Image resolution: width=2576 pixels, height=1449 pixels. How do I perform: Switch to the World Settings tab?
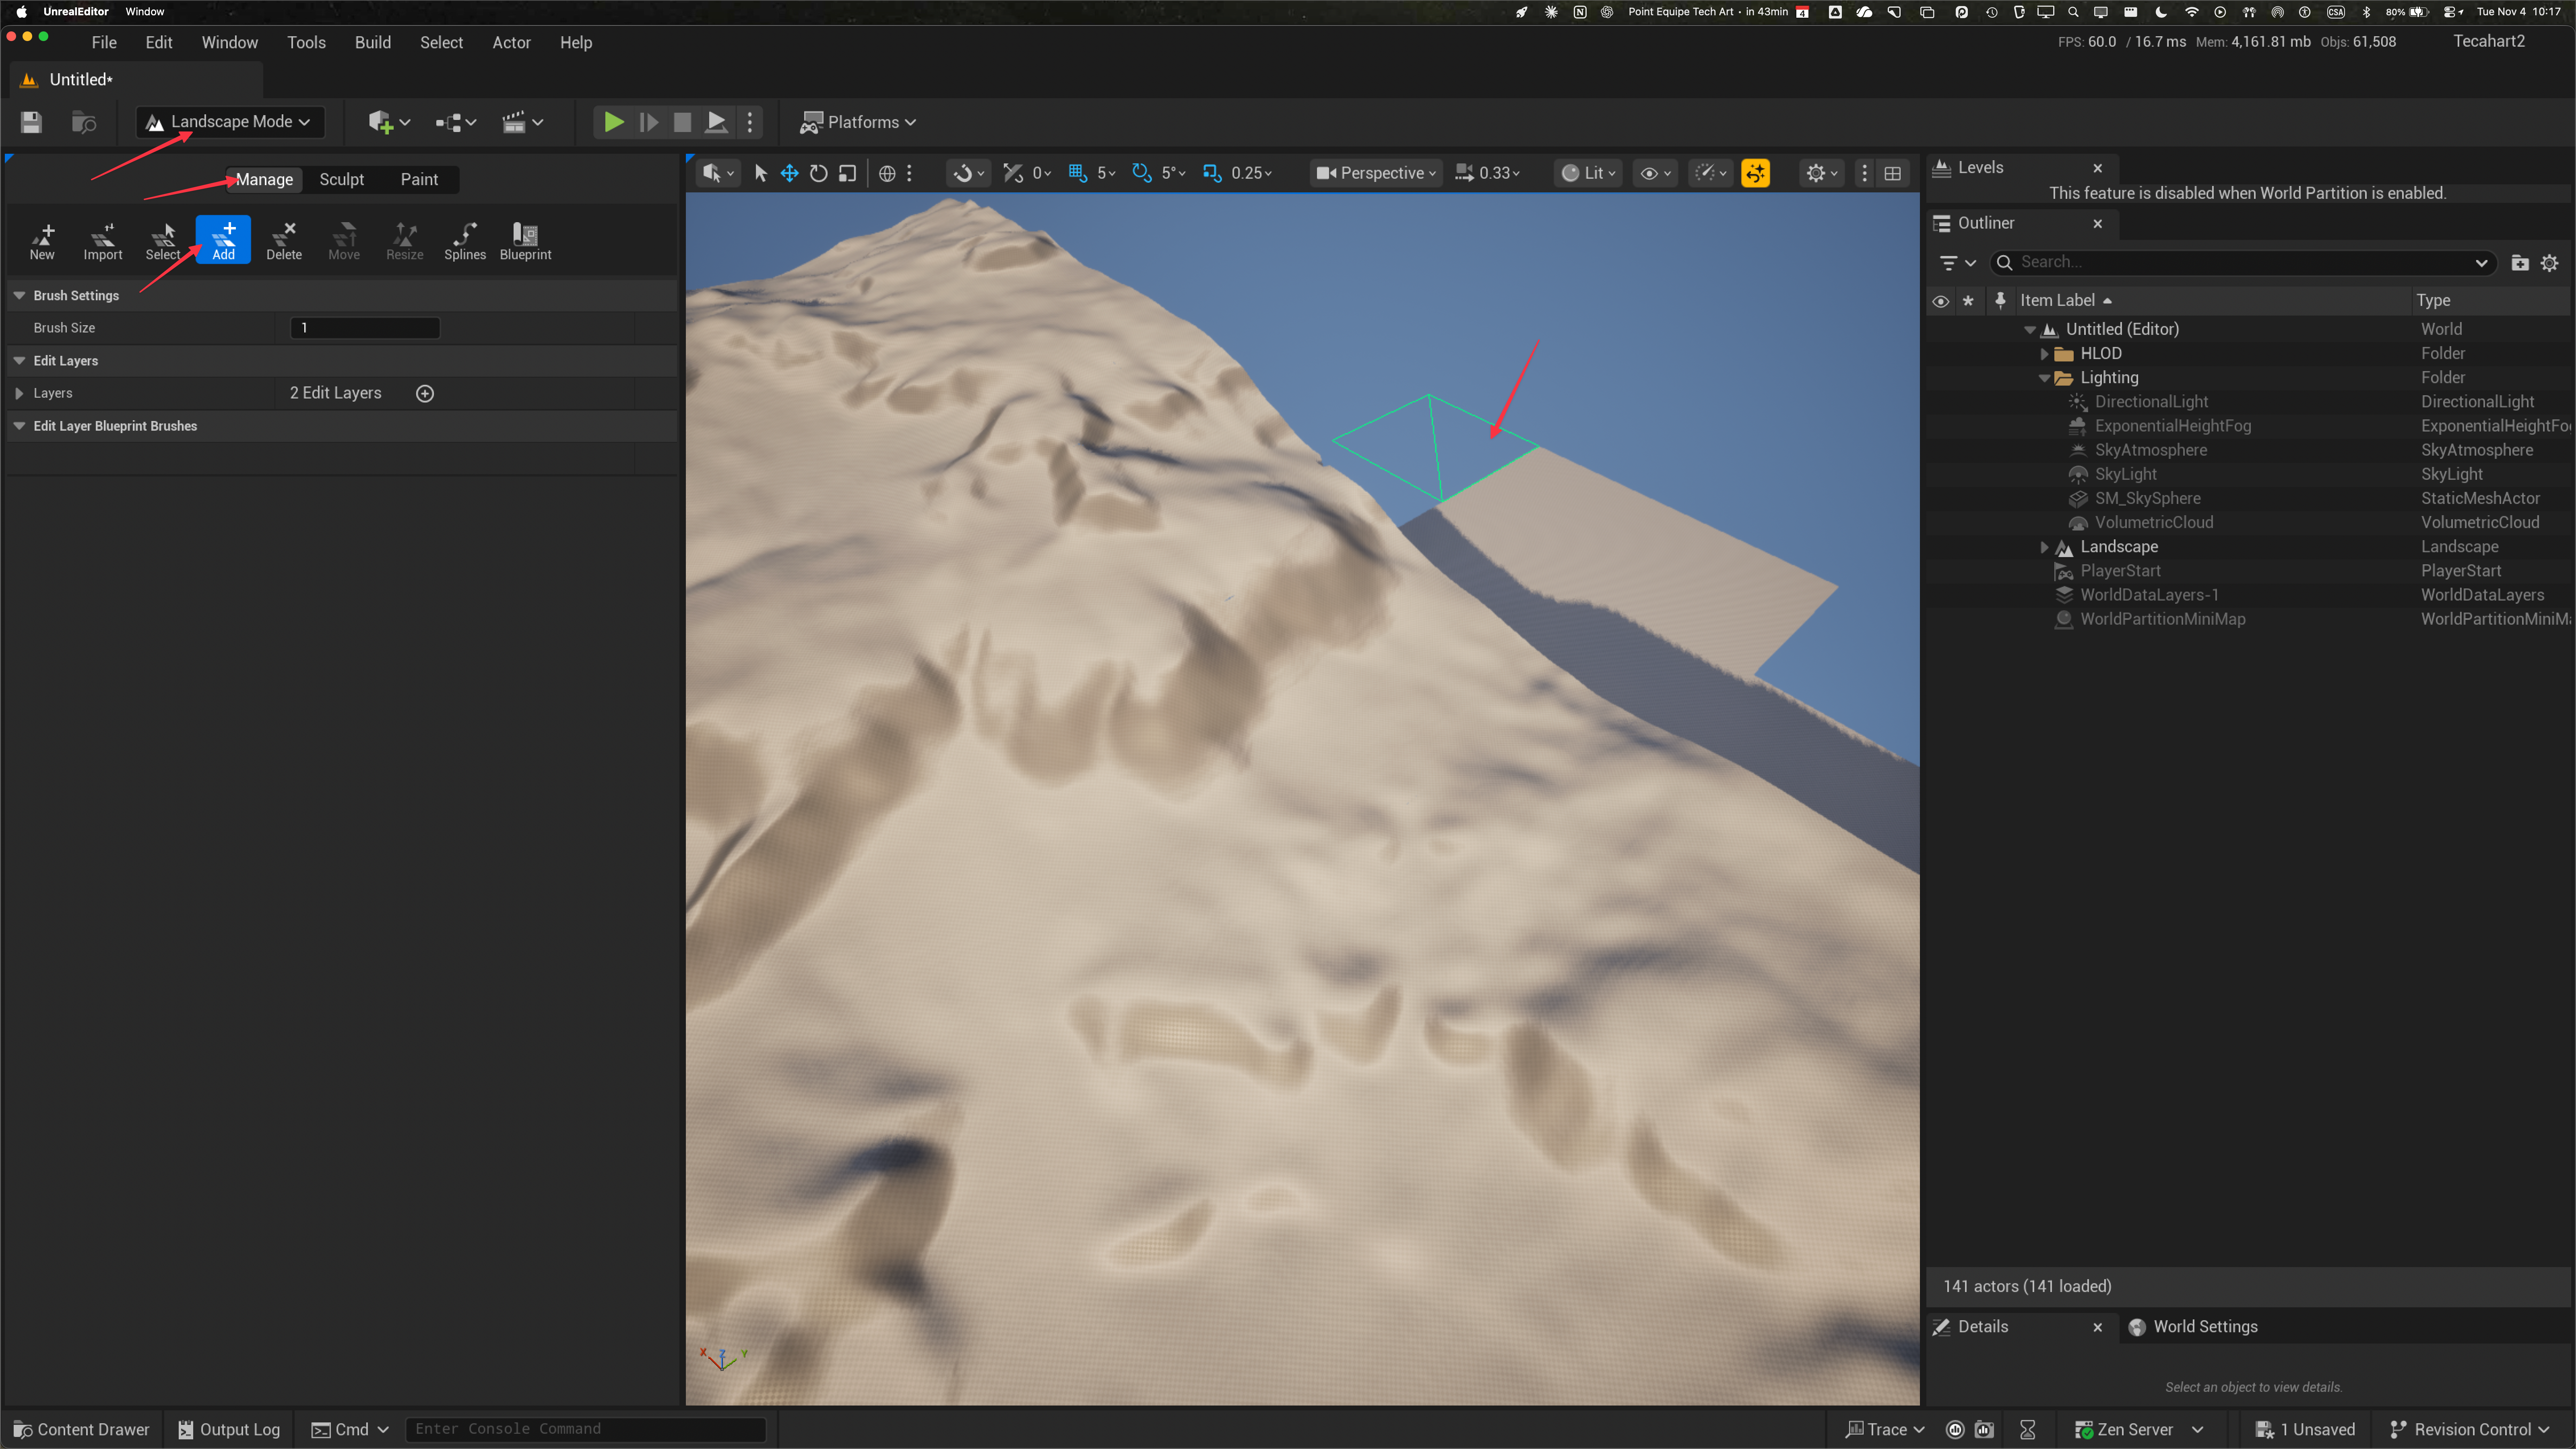coord(2194,1327)
